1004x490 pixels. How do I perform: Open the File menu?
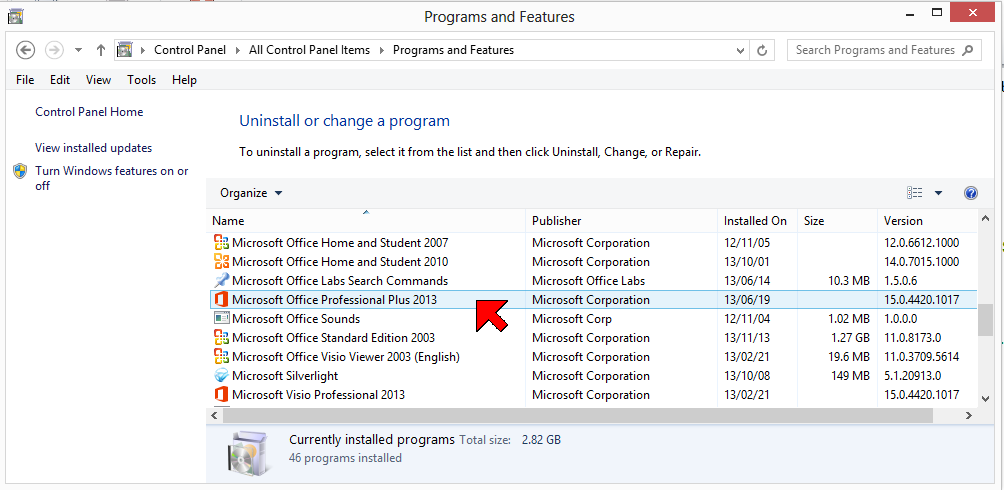pos(25,80)
